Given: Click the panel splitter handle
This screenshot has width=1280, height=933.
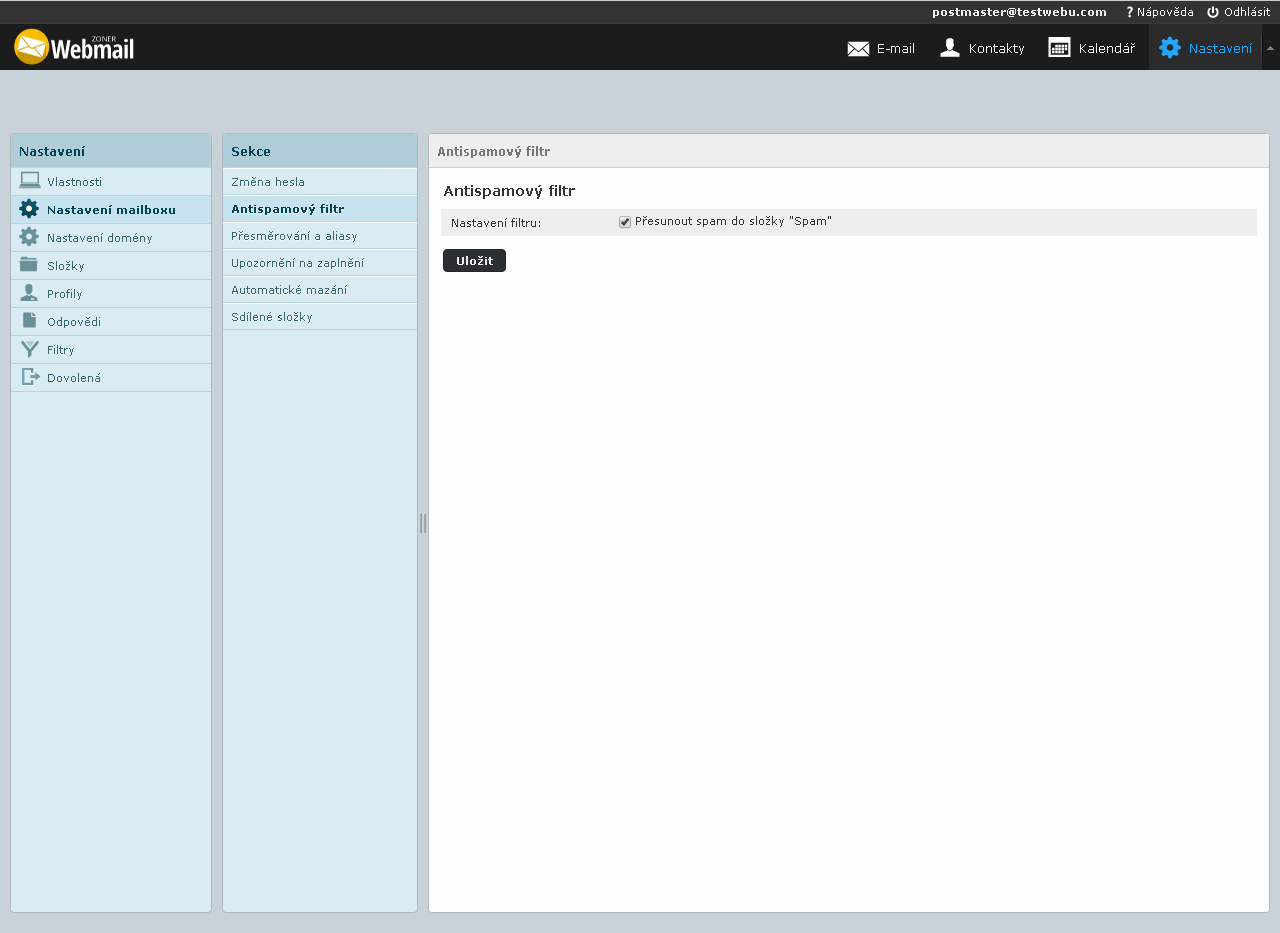Looking at the screenshot, I should pos(423,523).
